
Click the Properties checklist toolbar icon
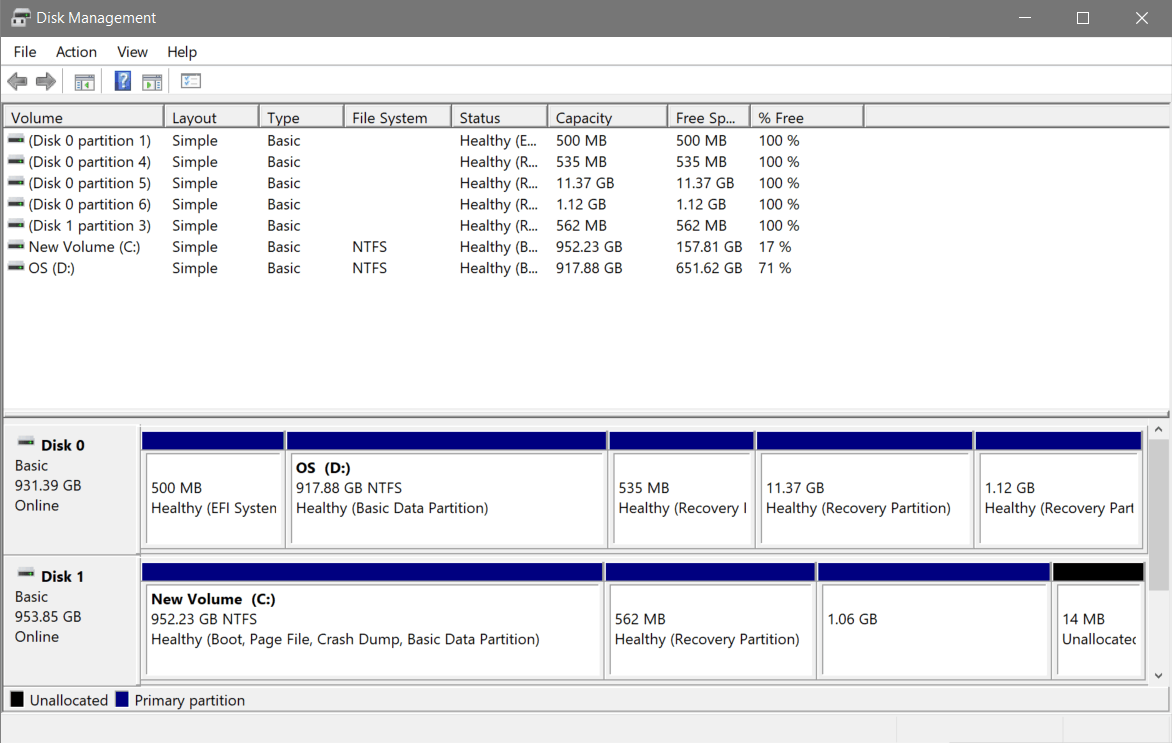point(190,80)
